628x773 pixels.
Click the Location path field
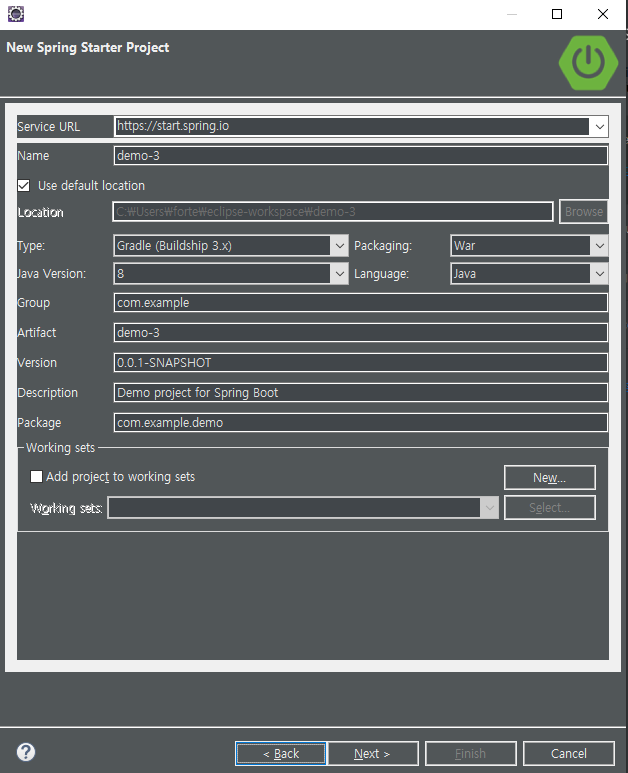click(333, 212)
